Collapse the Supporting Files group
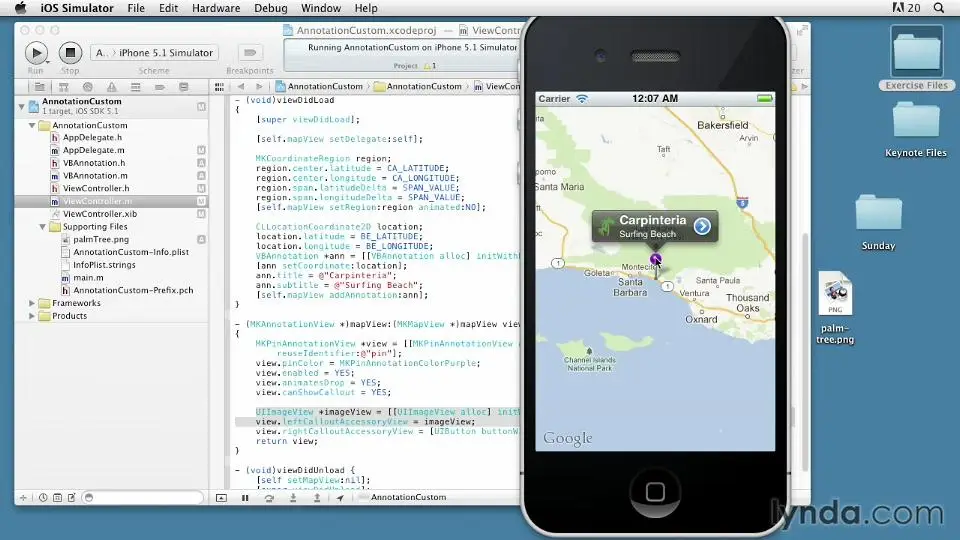The image size is (960, 540). click(x=42, y=227)
